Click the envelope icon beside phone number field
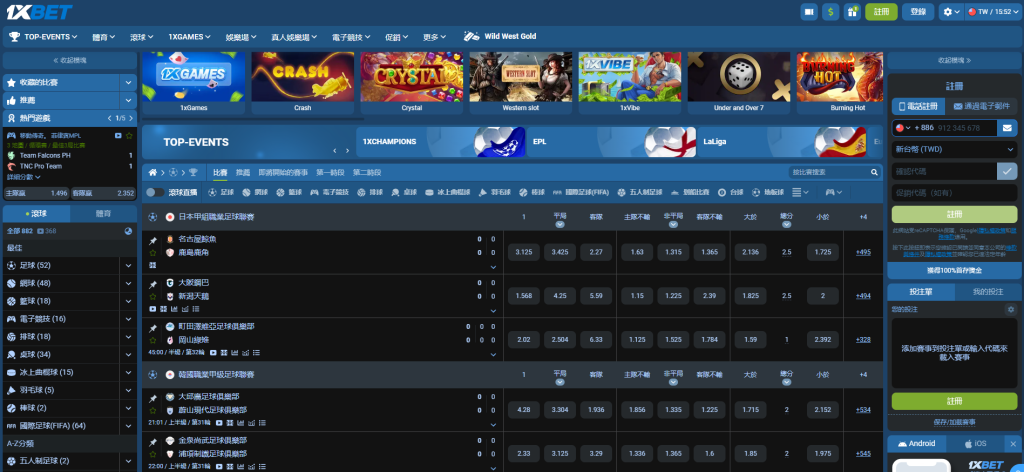This screenshot has height=472, width=1024. pyautogui.click(x=1007, y=128)
